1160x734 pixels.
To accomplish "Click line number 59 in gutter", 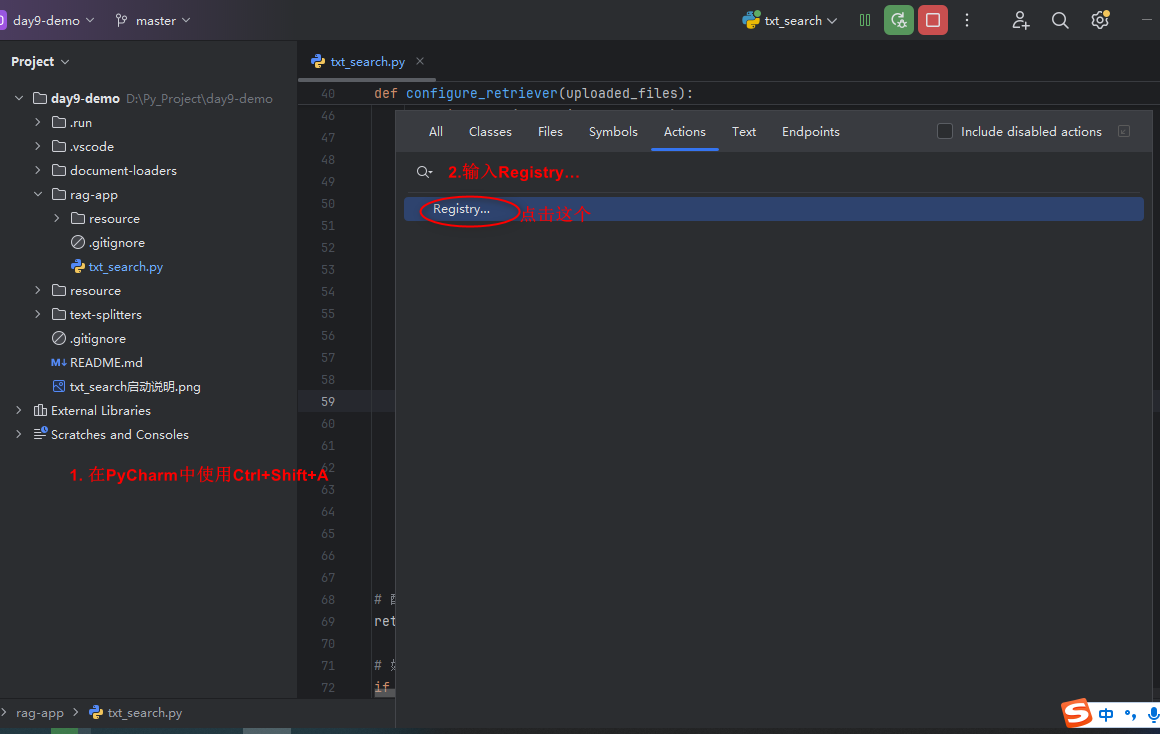I will pyautogui.click(x=328, y=402).
